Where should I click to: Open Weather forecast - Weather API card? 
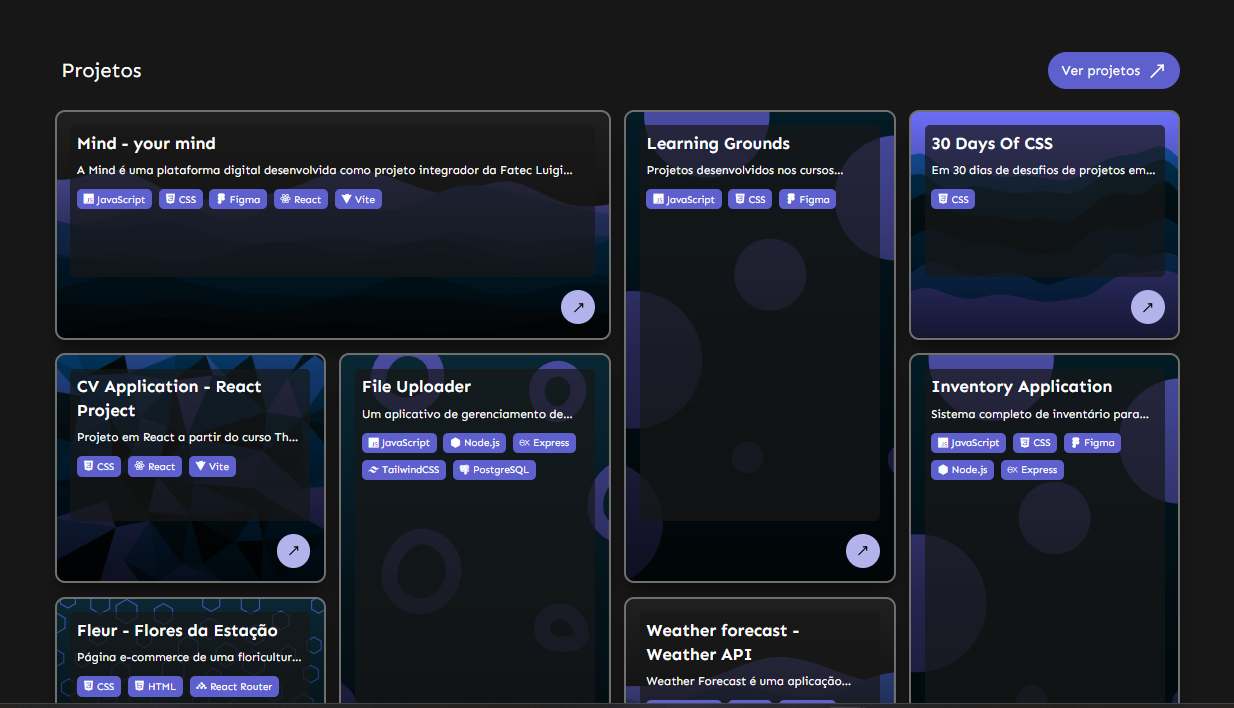tap(723, 642)
